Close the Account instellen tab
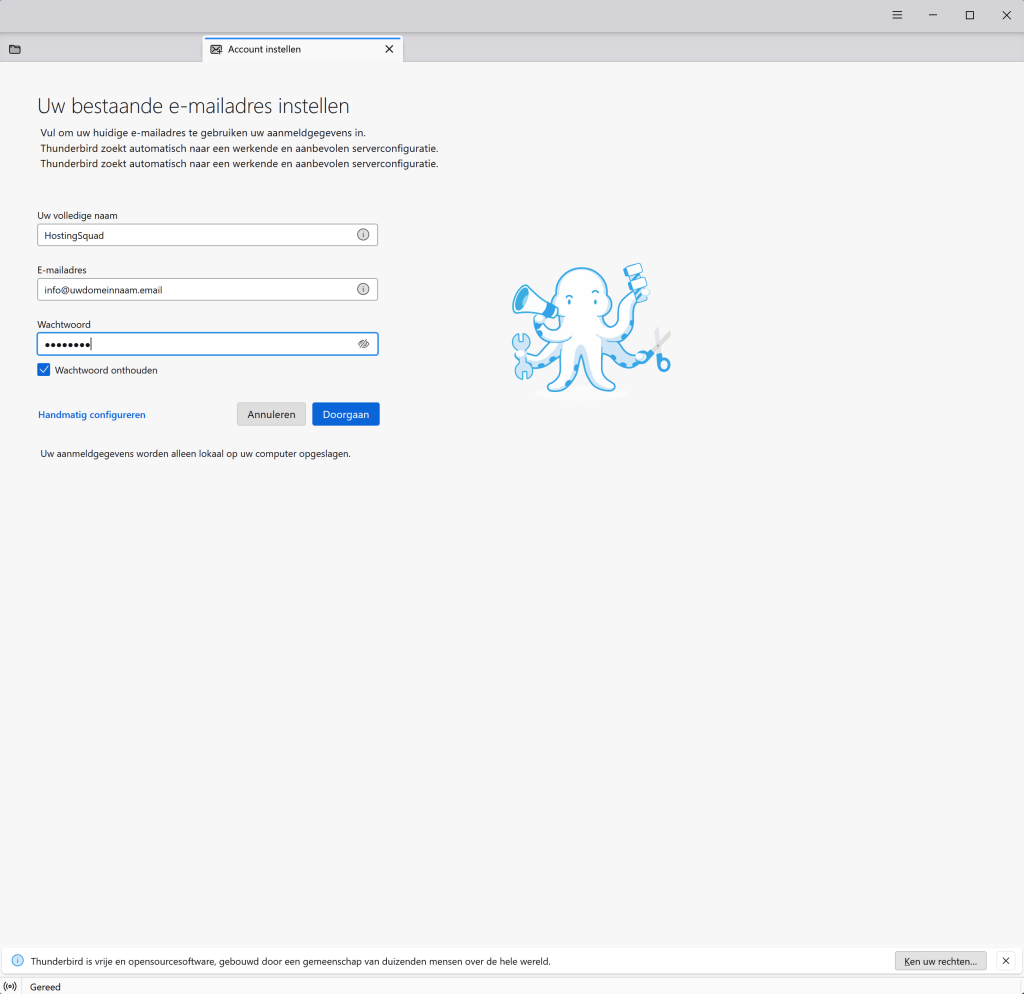The height and width of the screenshot is (994, 1024). (x=389, y=49)
